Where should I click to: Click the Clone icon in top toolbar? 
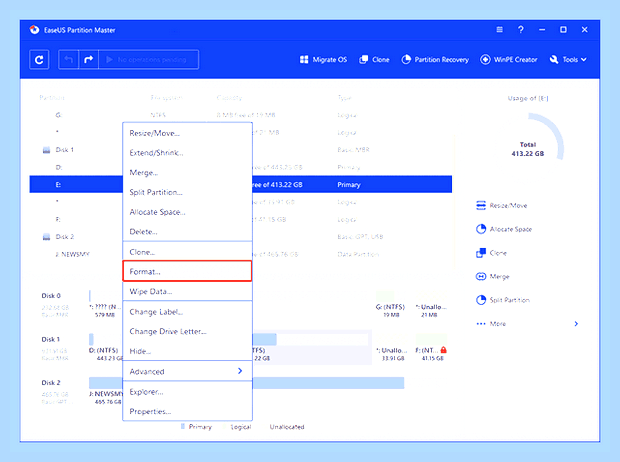(x=363, y=60)
